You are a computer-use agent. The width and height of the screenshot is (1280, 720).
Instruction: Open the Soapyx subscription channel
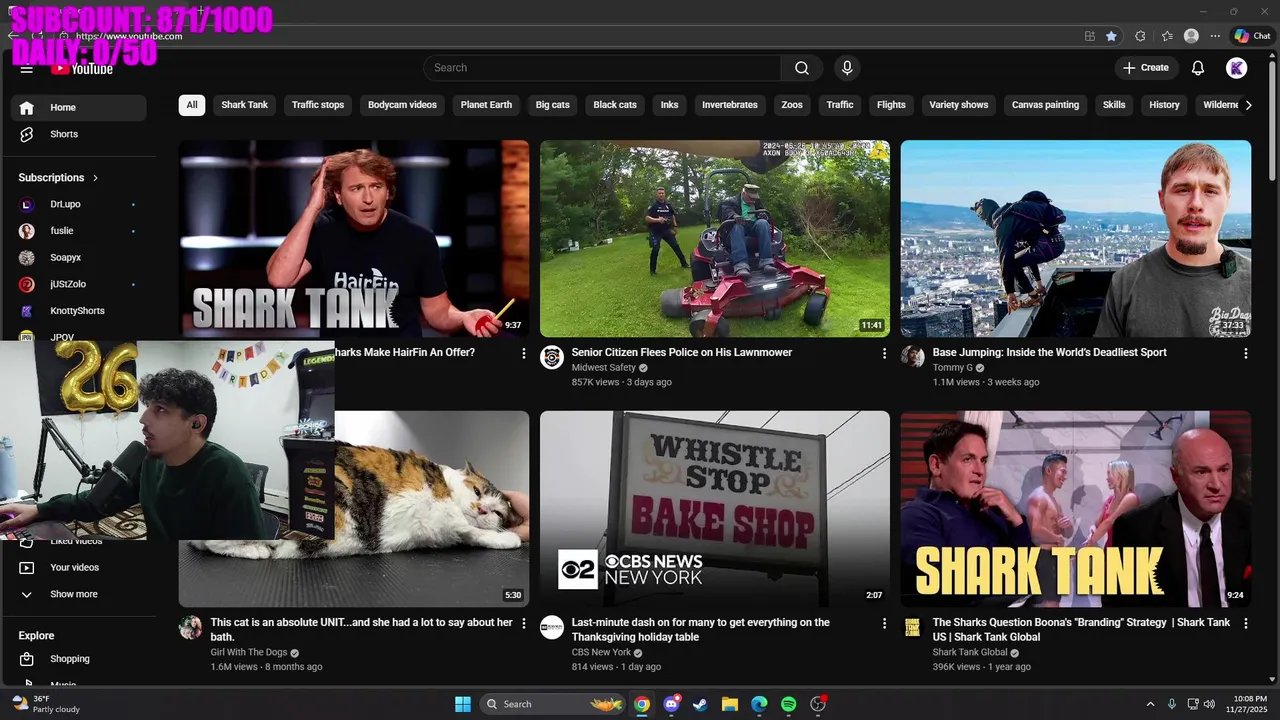point(79,258)
